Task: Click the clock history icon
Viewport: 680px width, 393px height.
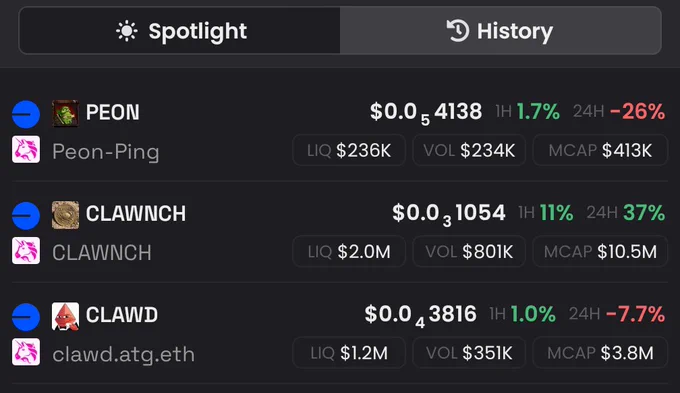Action: click(x=458, y=31)
